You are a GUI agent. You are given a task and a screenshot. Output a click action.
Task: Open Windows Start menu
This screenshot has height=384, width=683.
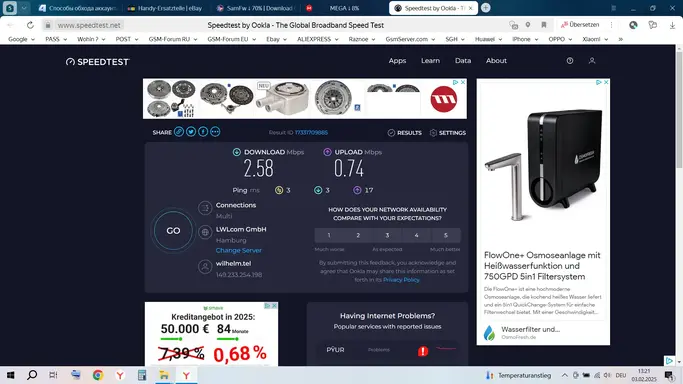[10, 375]
